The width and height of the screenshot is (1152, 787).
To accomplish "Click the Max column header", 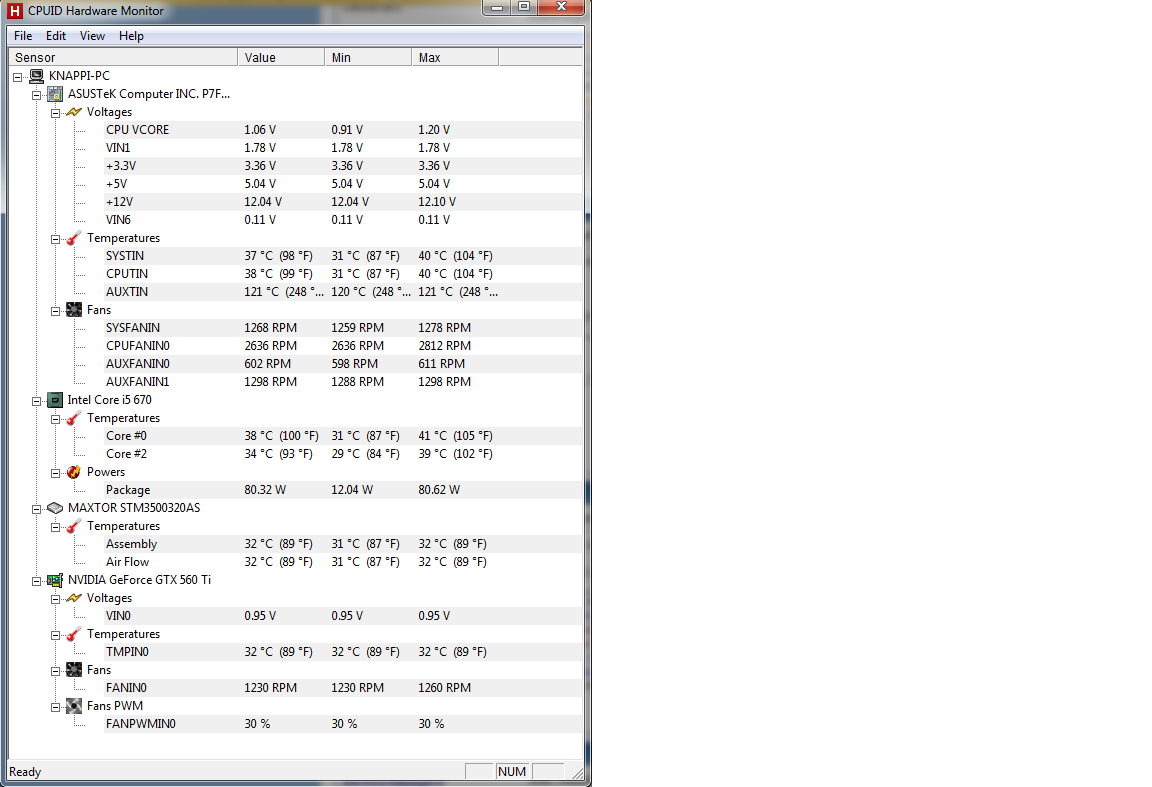I will pyautogui.click(x=455, y=57).
